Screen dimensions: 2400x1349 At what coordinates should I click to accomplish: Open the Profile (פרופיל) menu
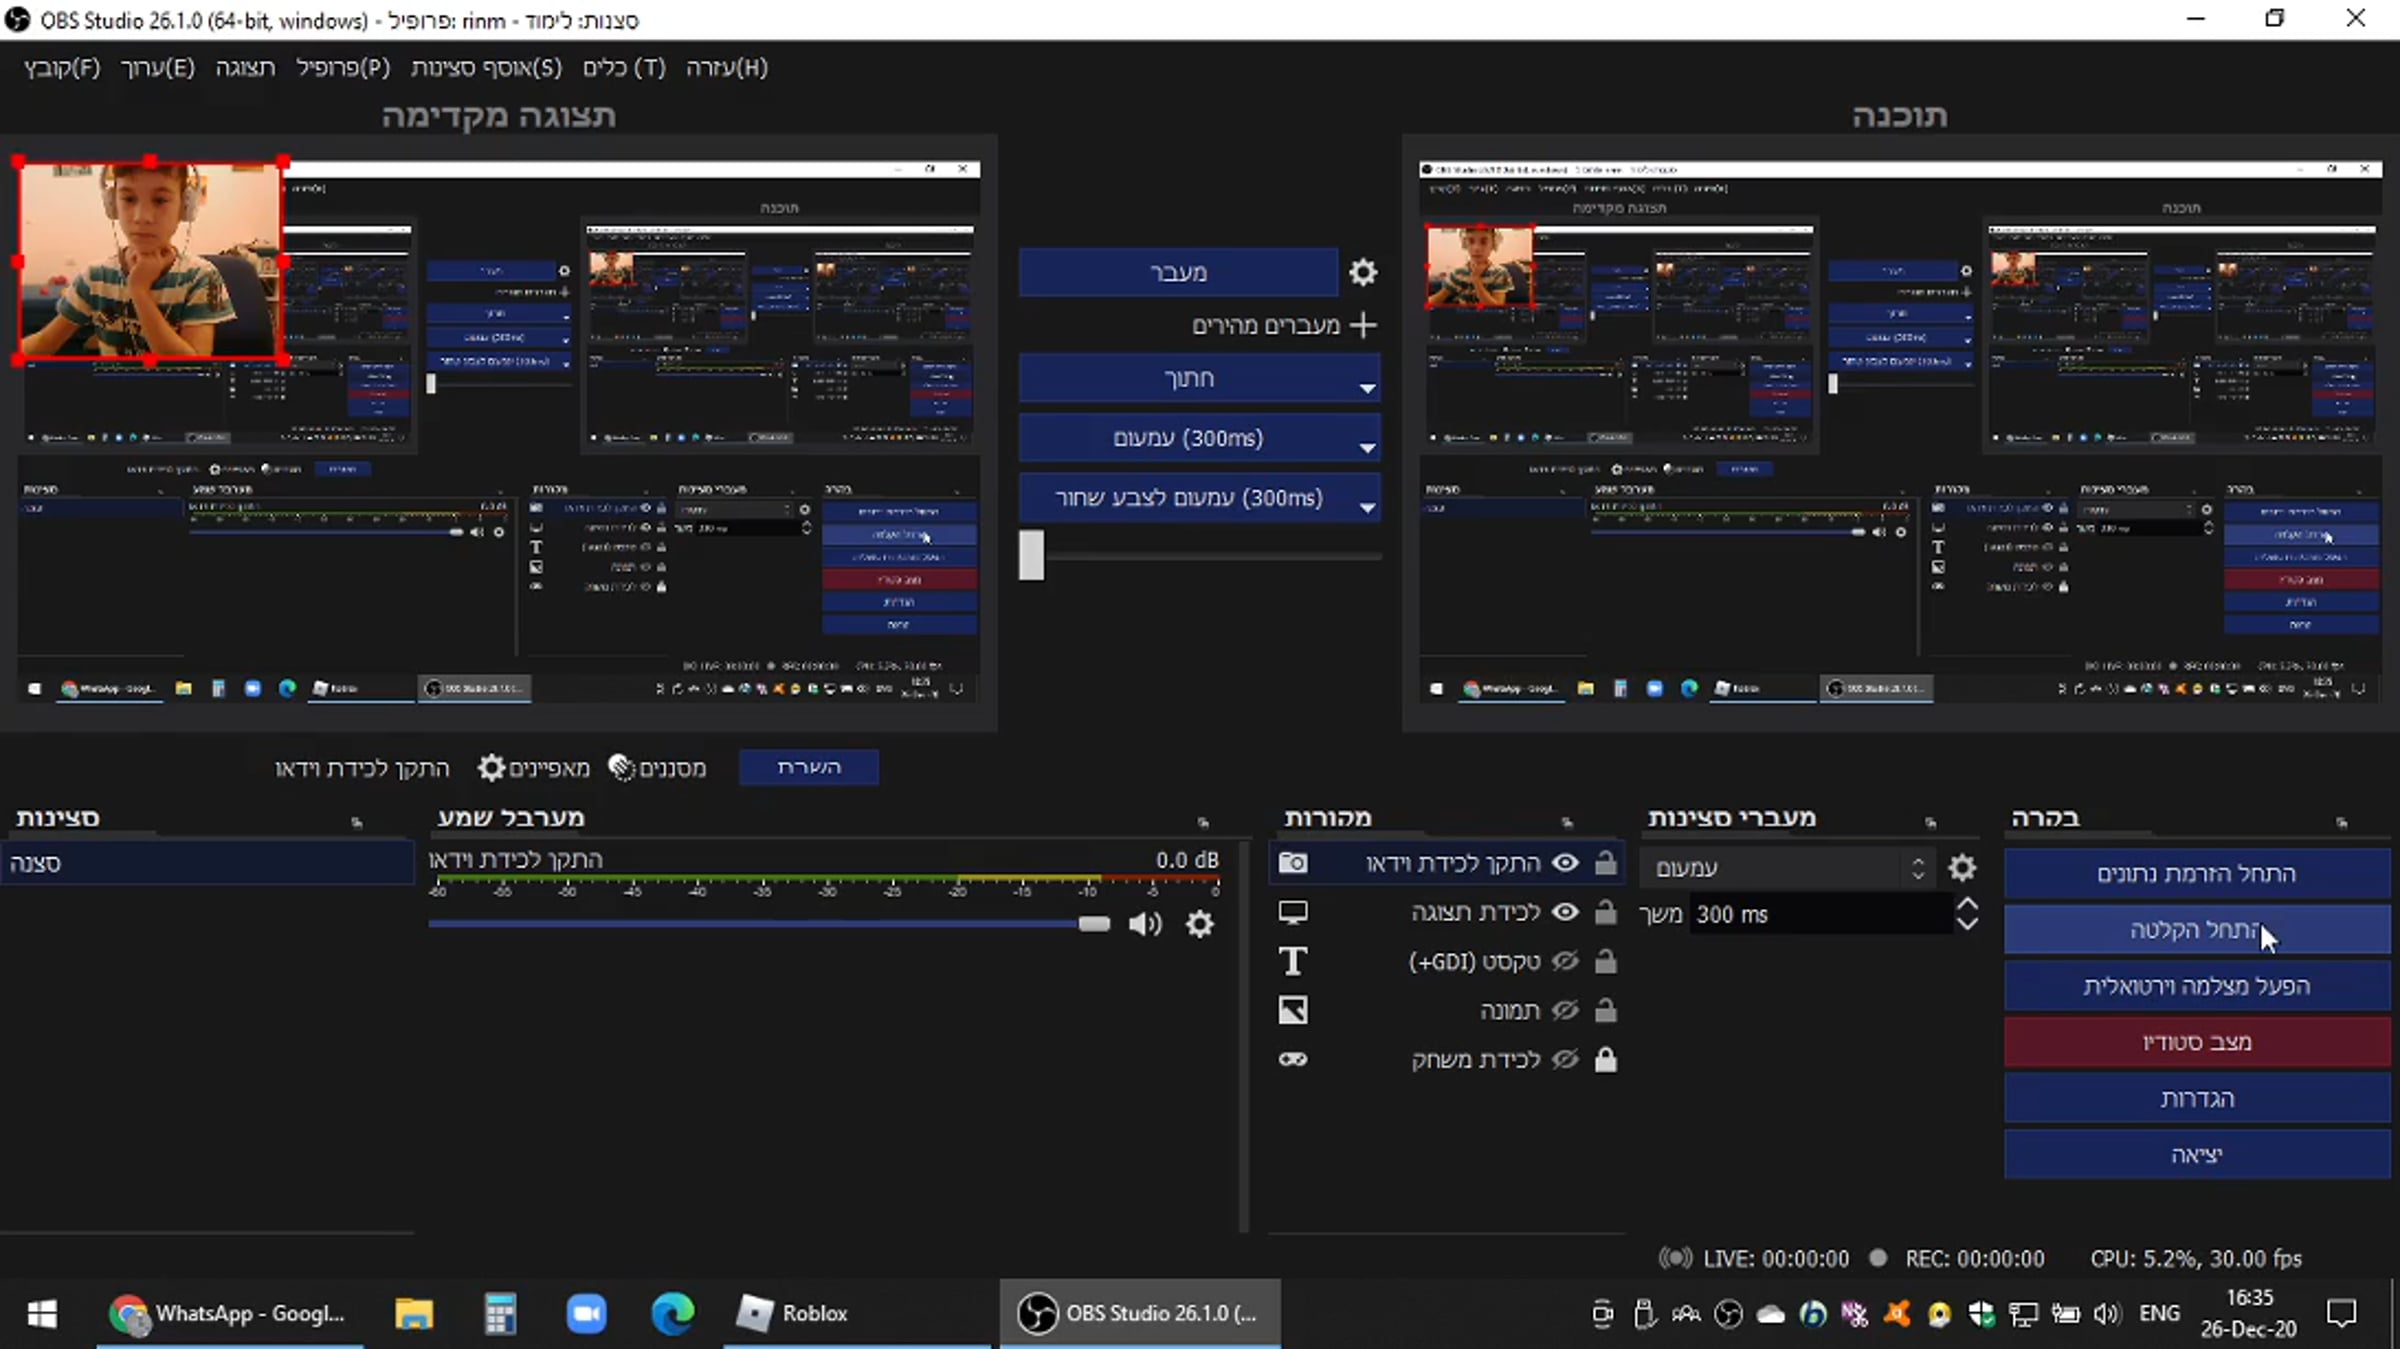coord(342,67)
